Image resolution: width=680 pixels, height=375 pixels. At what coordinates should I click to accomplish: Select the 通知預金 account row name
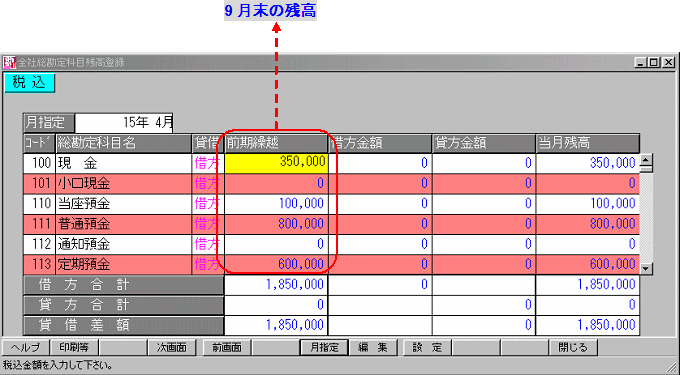click(124, 244)
